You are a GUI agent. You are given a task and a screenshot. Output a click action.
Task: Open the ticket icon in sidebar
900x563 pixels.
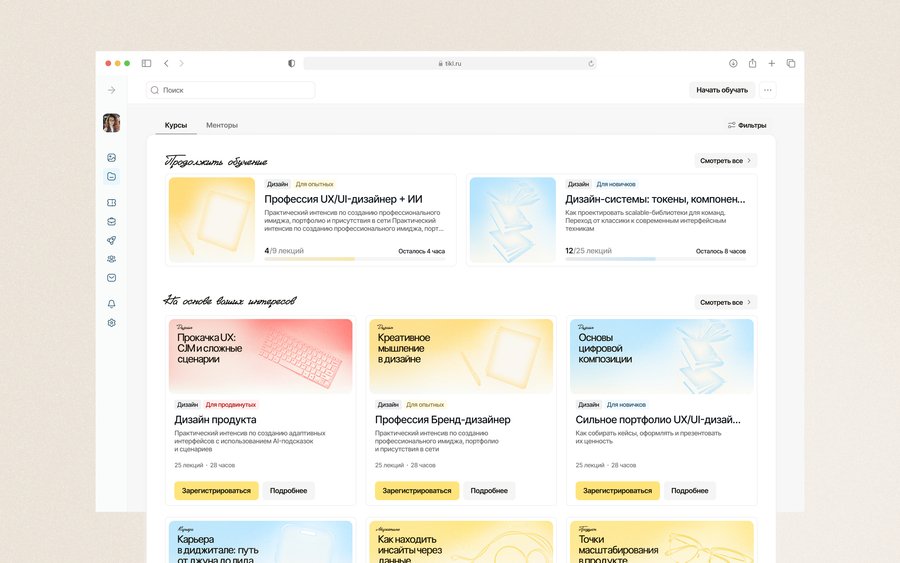click(x=111, y=203)
